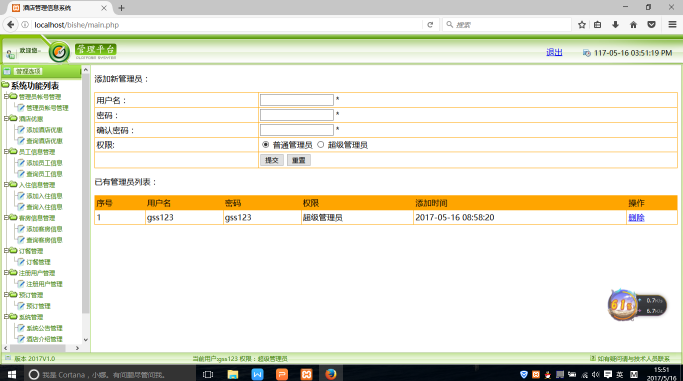Click the localhost address bar
Screen dimensions: 683x381
pyautogui.click(x=227, y=25)
